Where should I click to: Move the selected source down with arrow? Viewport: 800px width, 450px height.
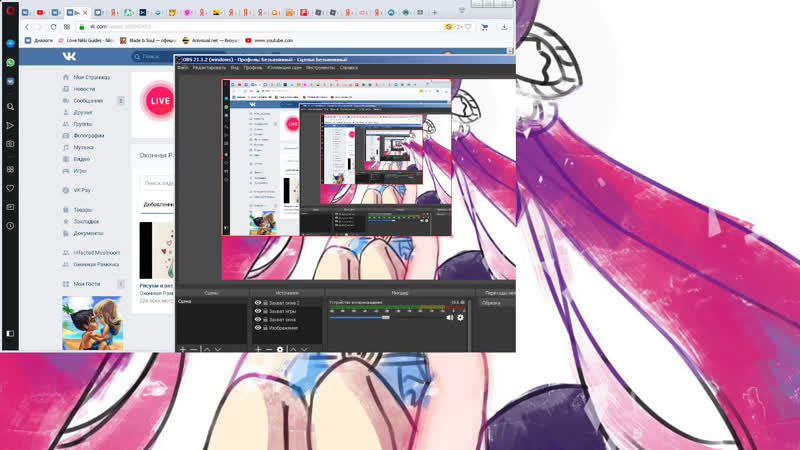click(304, 349)
